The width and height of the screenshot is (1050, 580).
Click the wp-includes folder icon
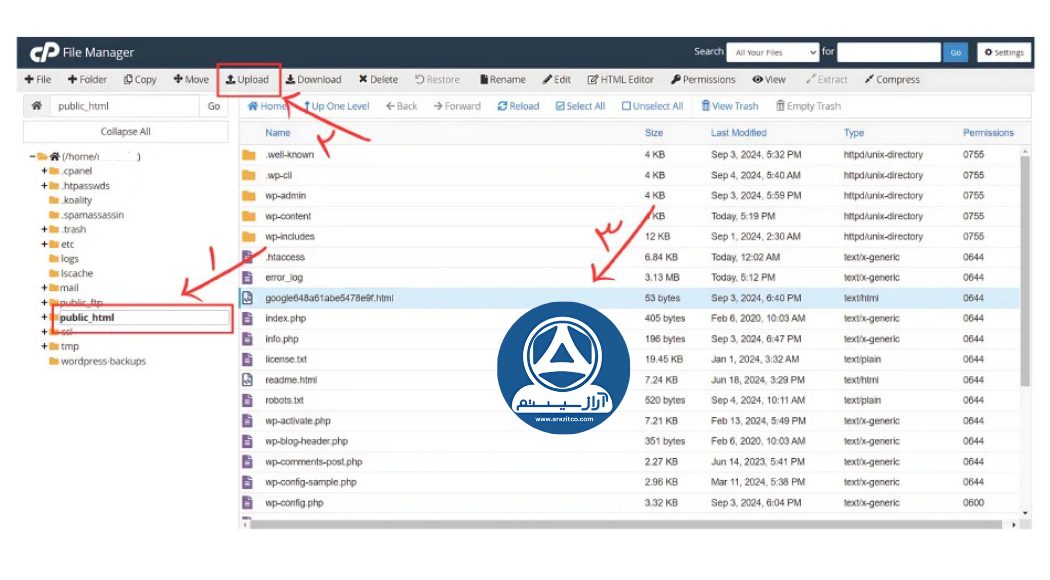pyautogui.click(x=249, y=236)
